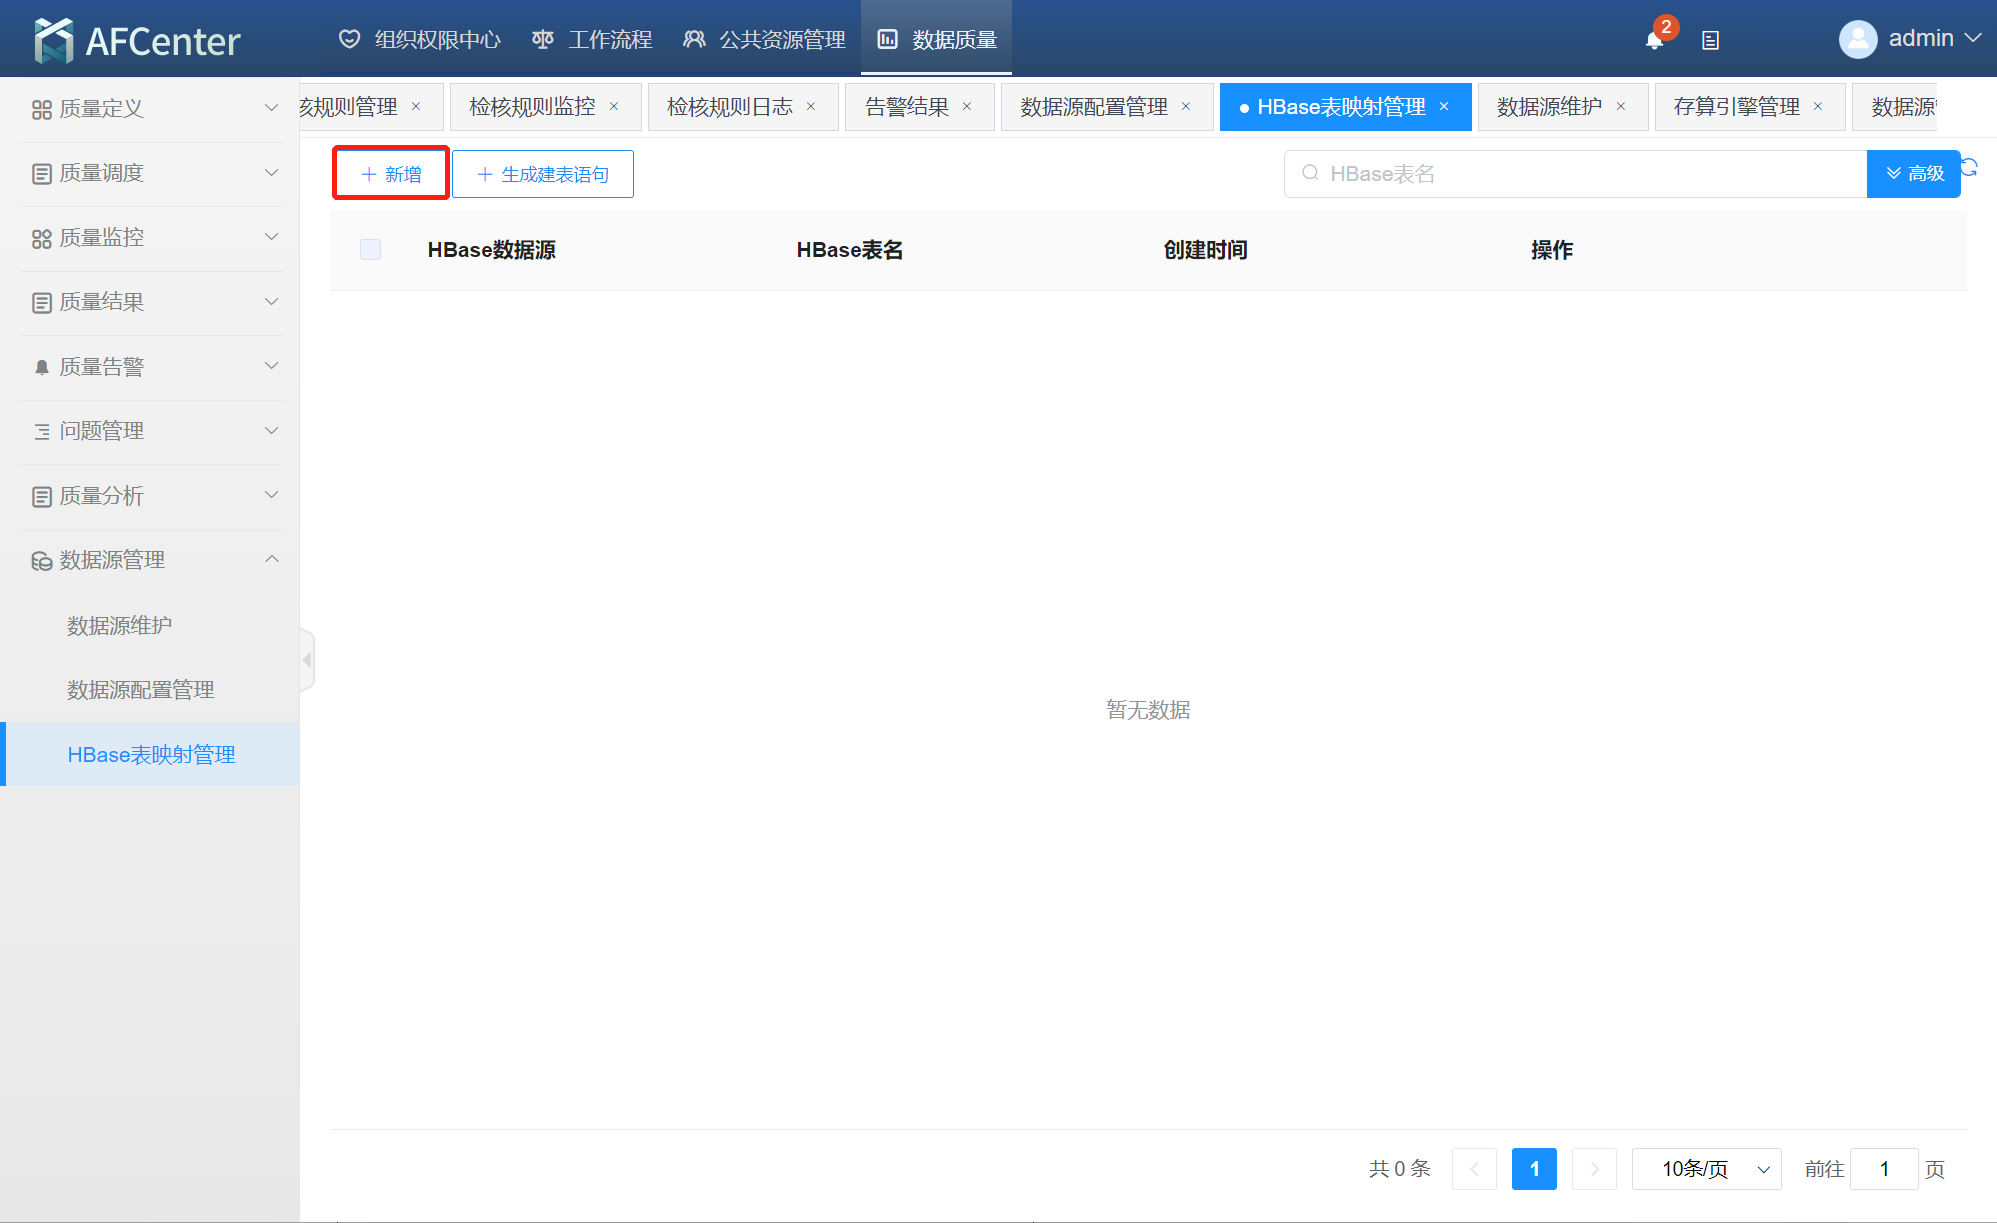
Task: Open the admin user dropdown
Action: tap(1933, 38)
